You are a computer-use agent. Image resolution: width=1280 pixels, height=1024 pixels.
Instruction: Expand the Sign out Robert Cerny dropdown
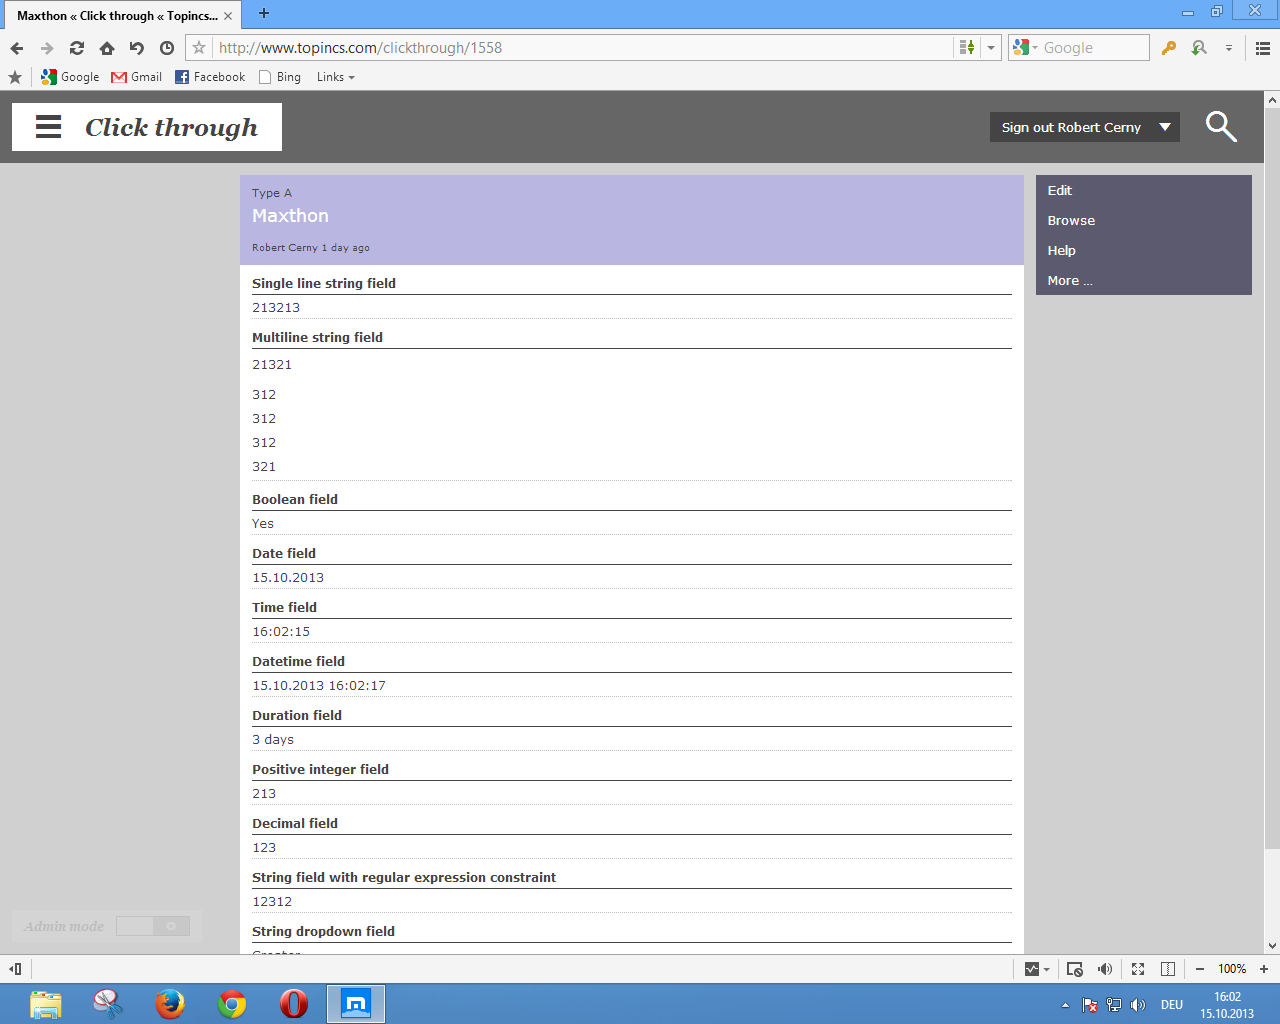pyautogui.click(x=1165, y=127)
